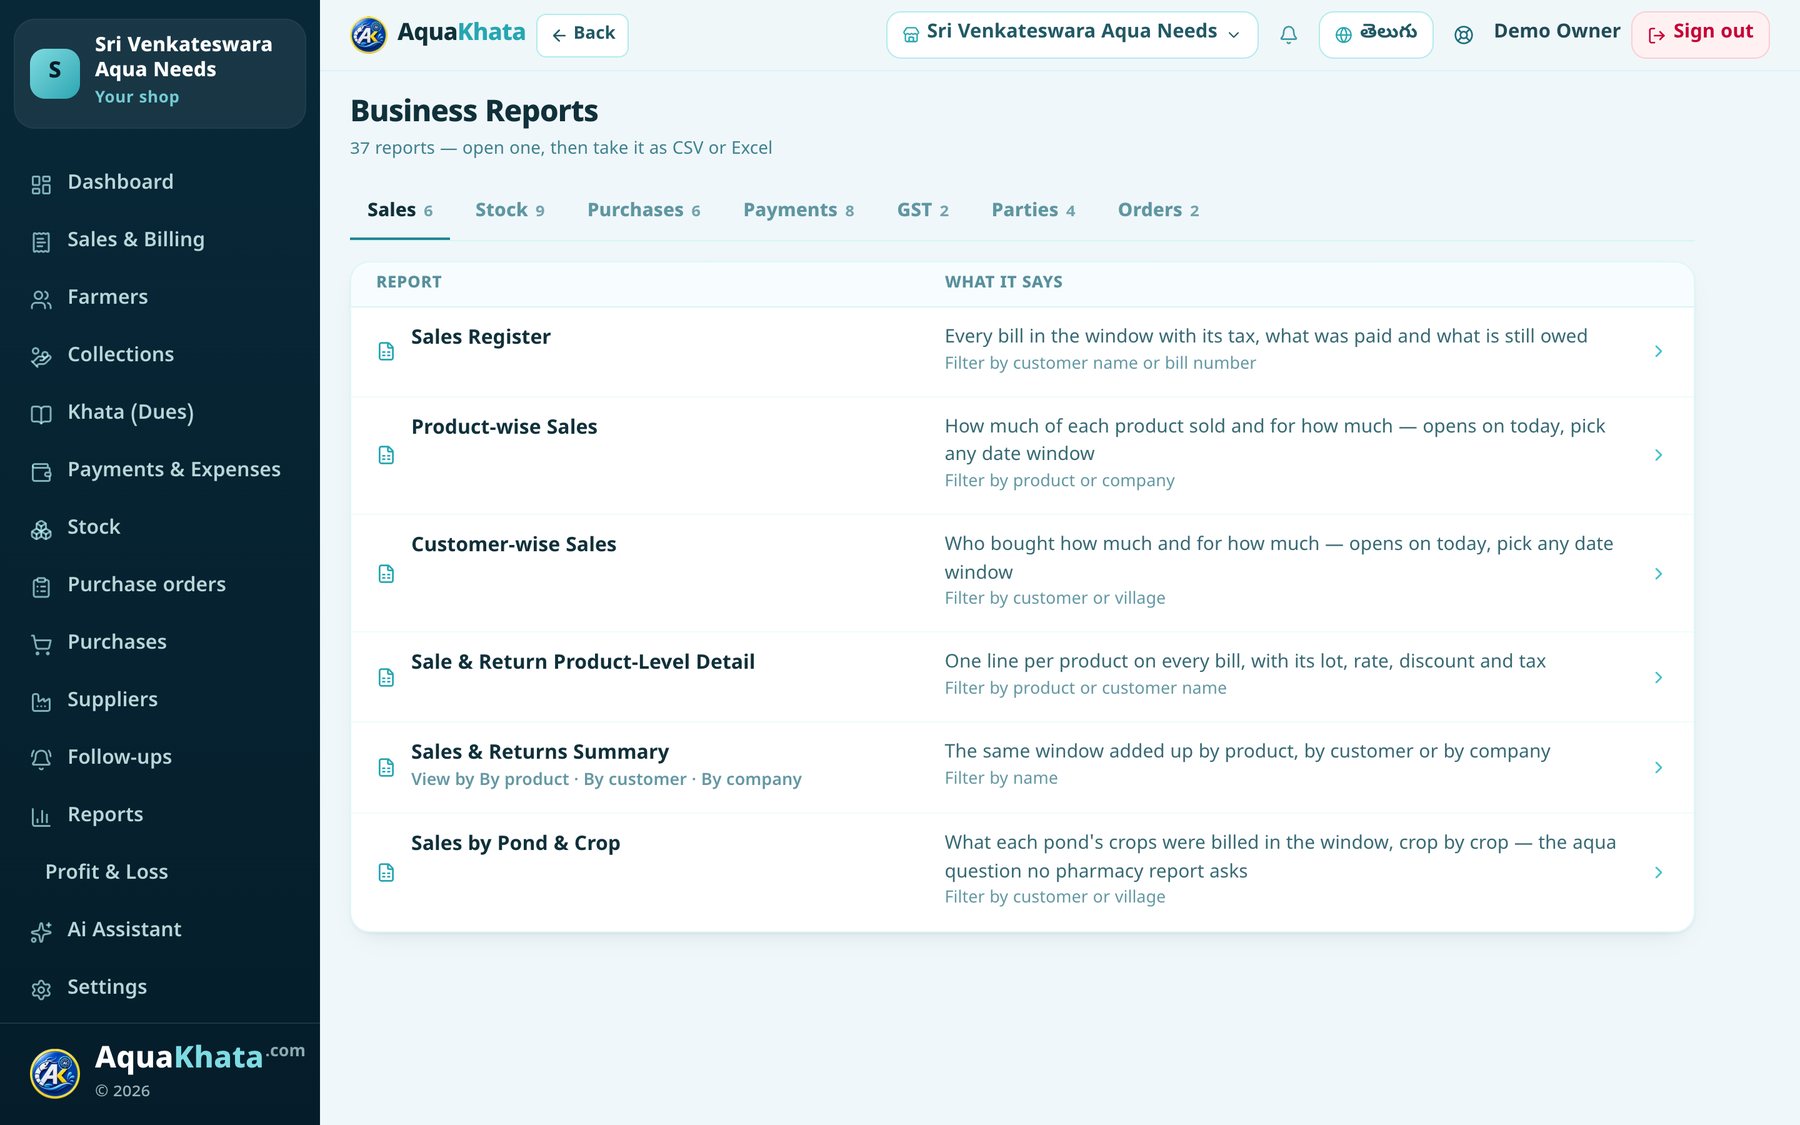Open notifications bell in top bar

coord(1288,35)
